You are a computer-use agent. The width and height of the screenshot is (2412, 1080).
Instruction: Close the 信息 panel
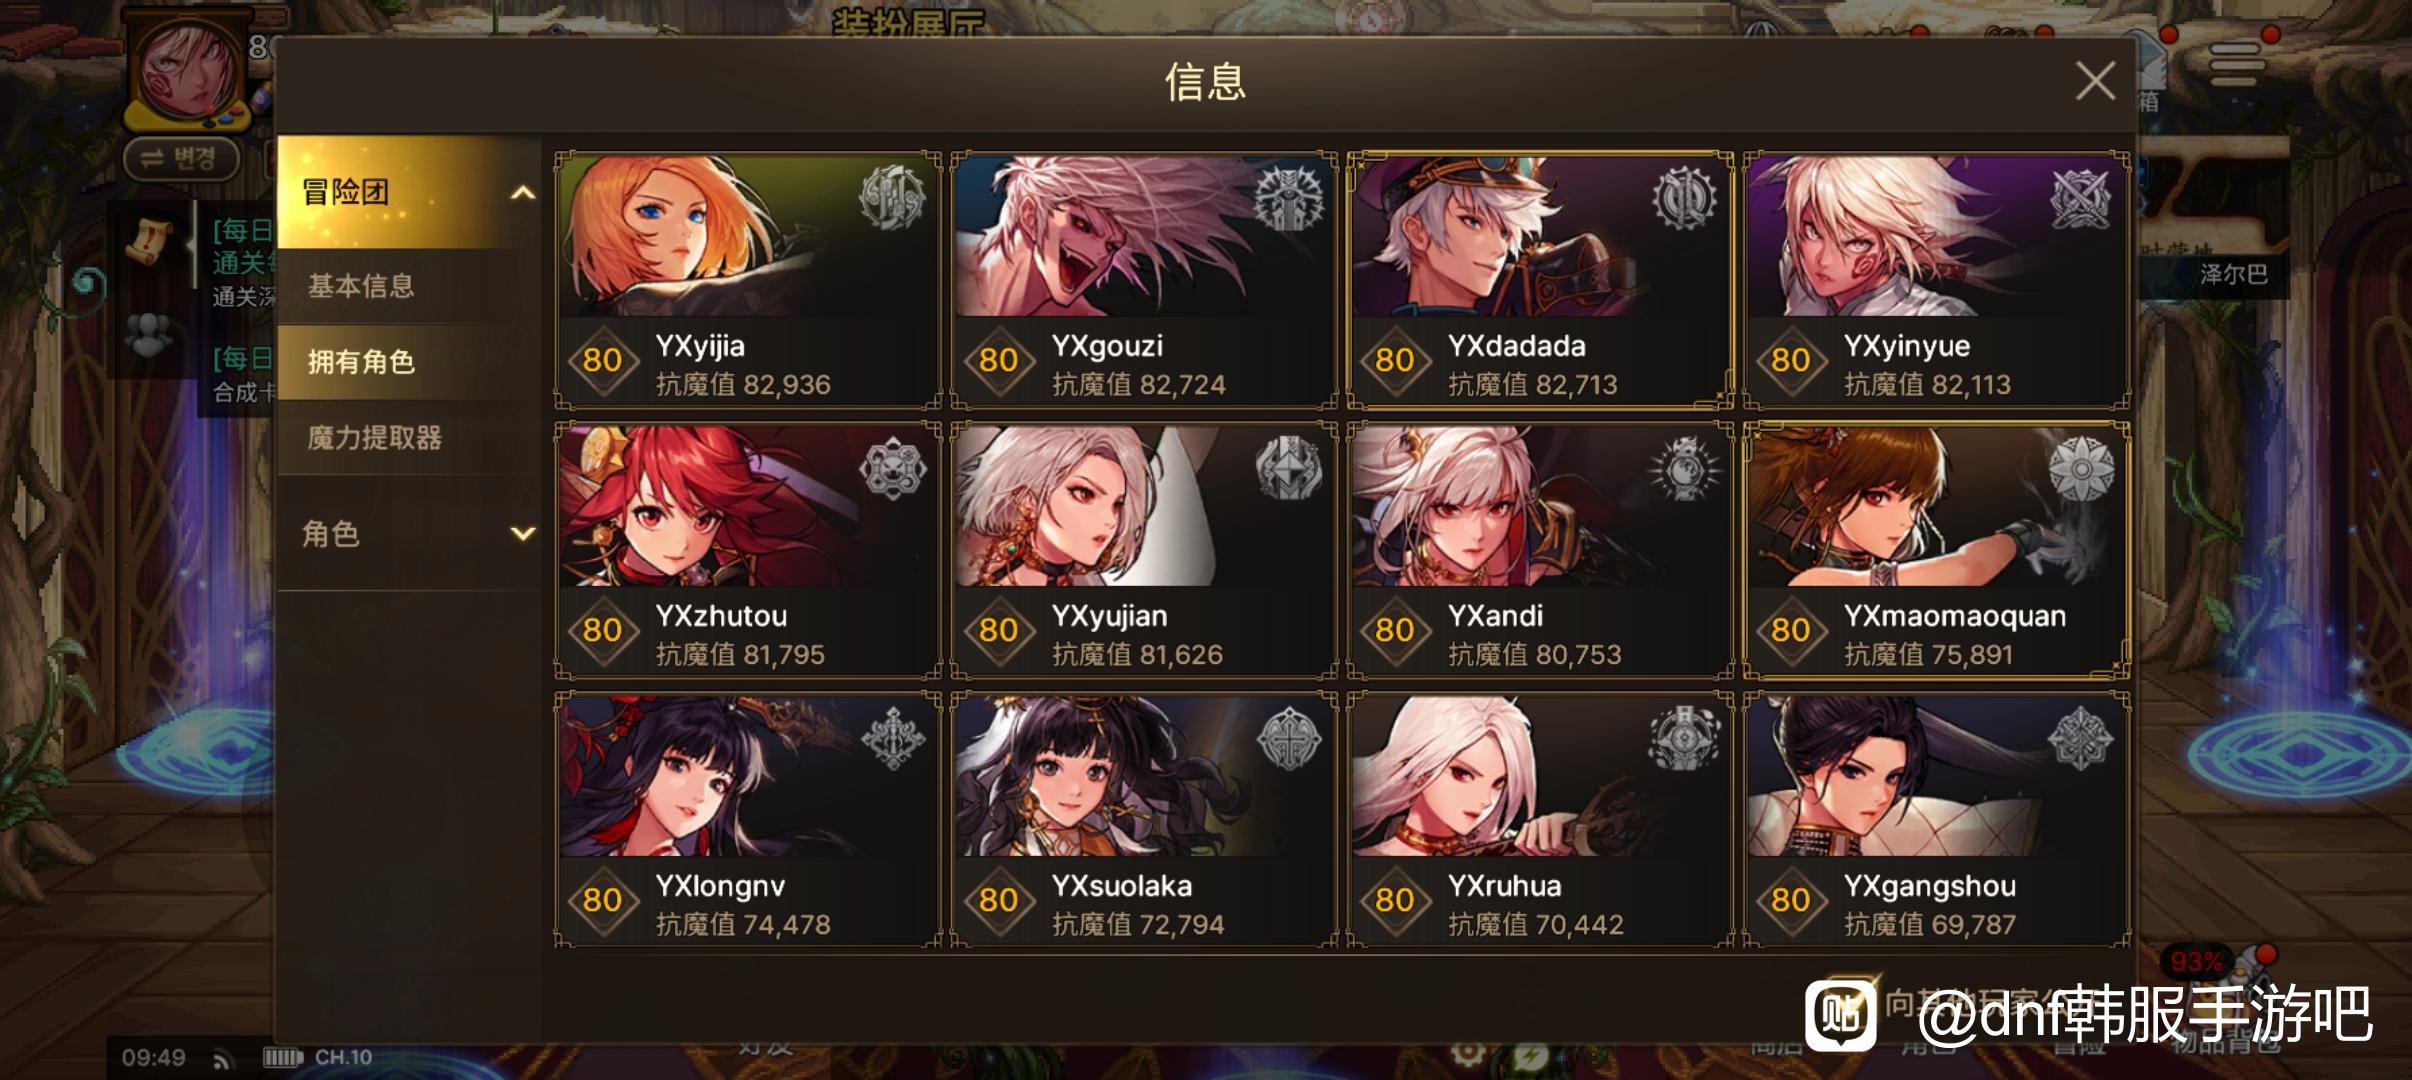2094,81
